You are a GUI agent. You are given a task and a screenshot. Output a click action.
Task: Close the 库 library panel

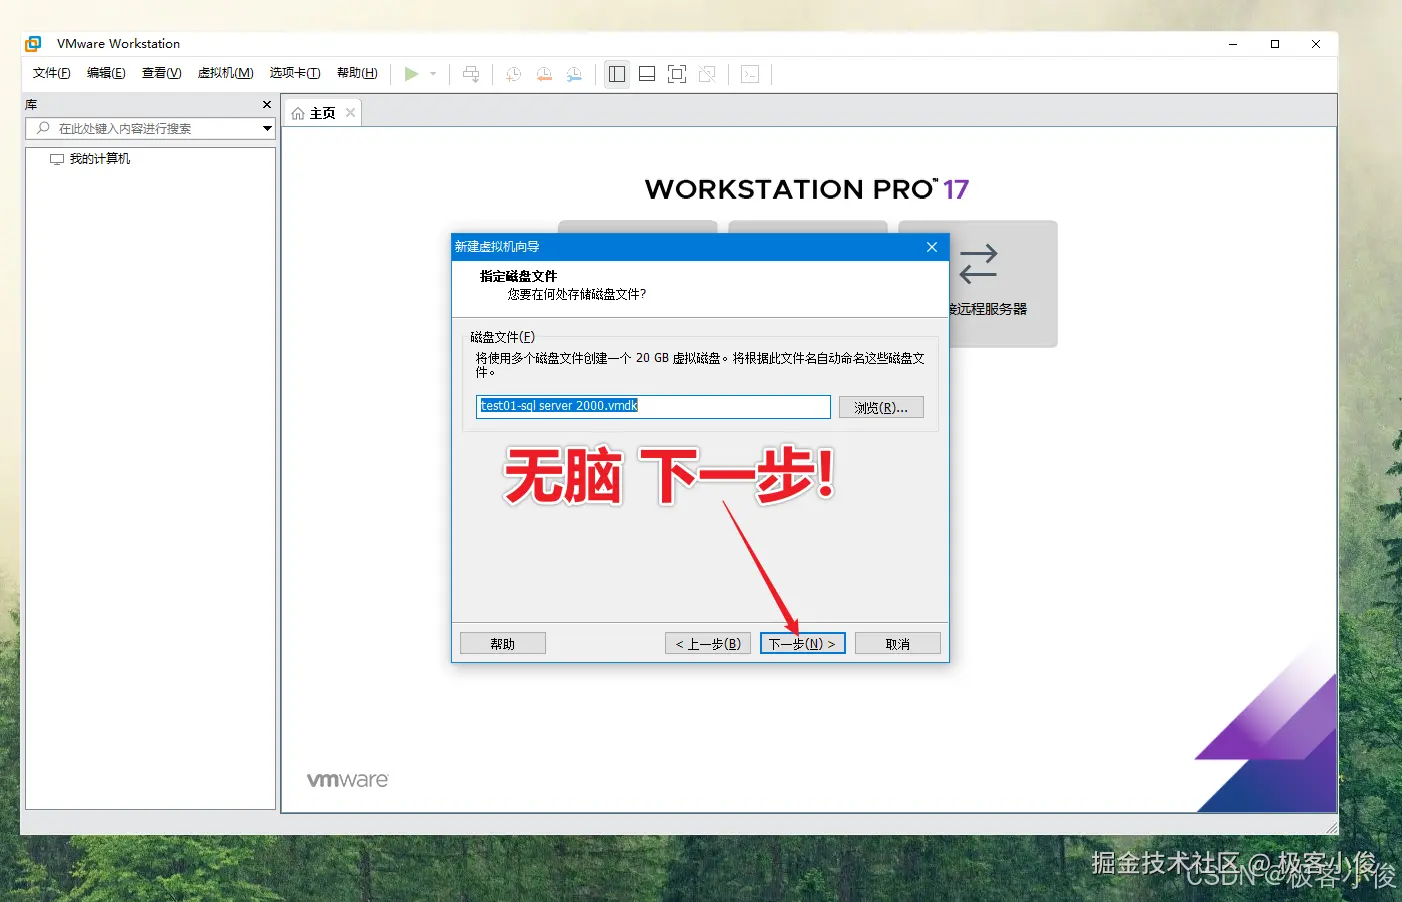coord(267,104)
